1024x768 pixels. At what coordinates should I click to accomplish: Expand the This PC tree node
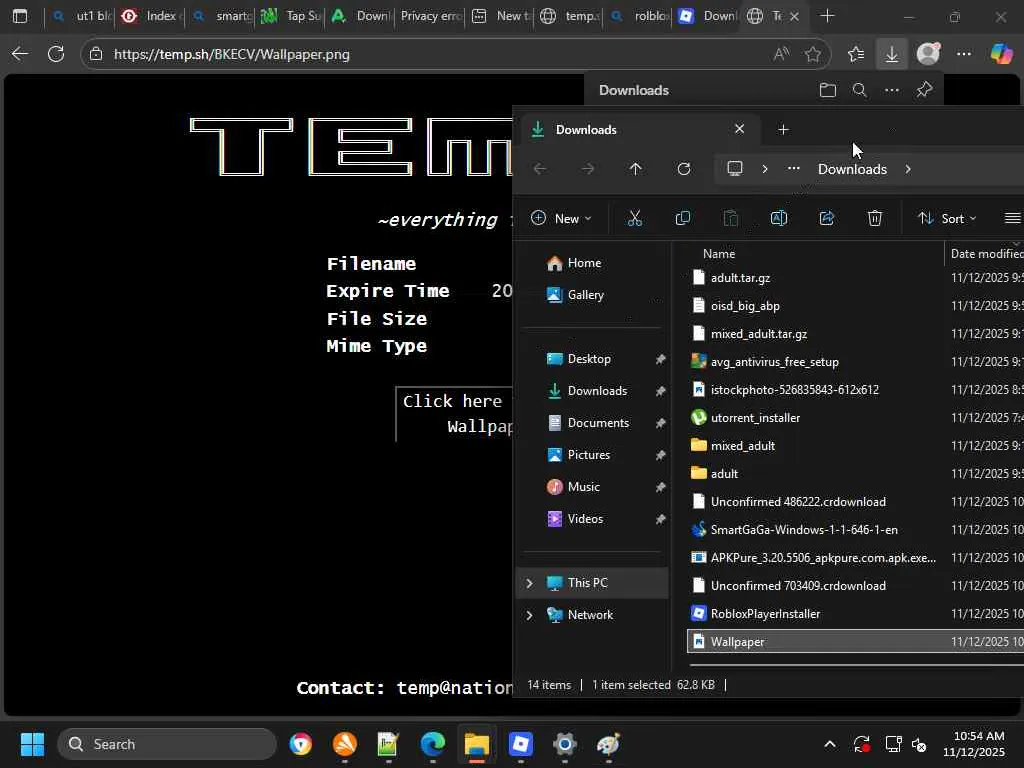(530, 583)
